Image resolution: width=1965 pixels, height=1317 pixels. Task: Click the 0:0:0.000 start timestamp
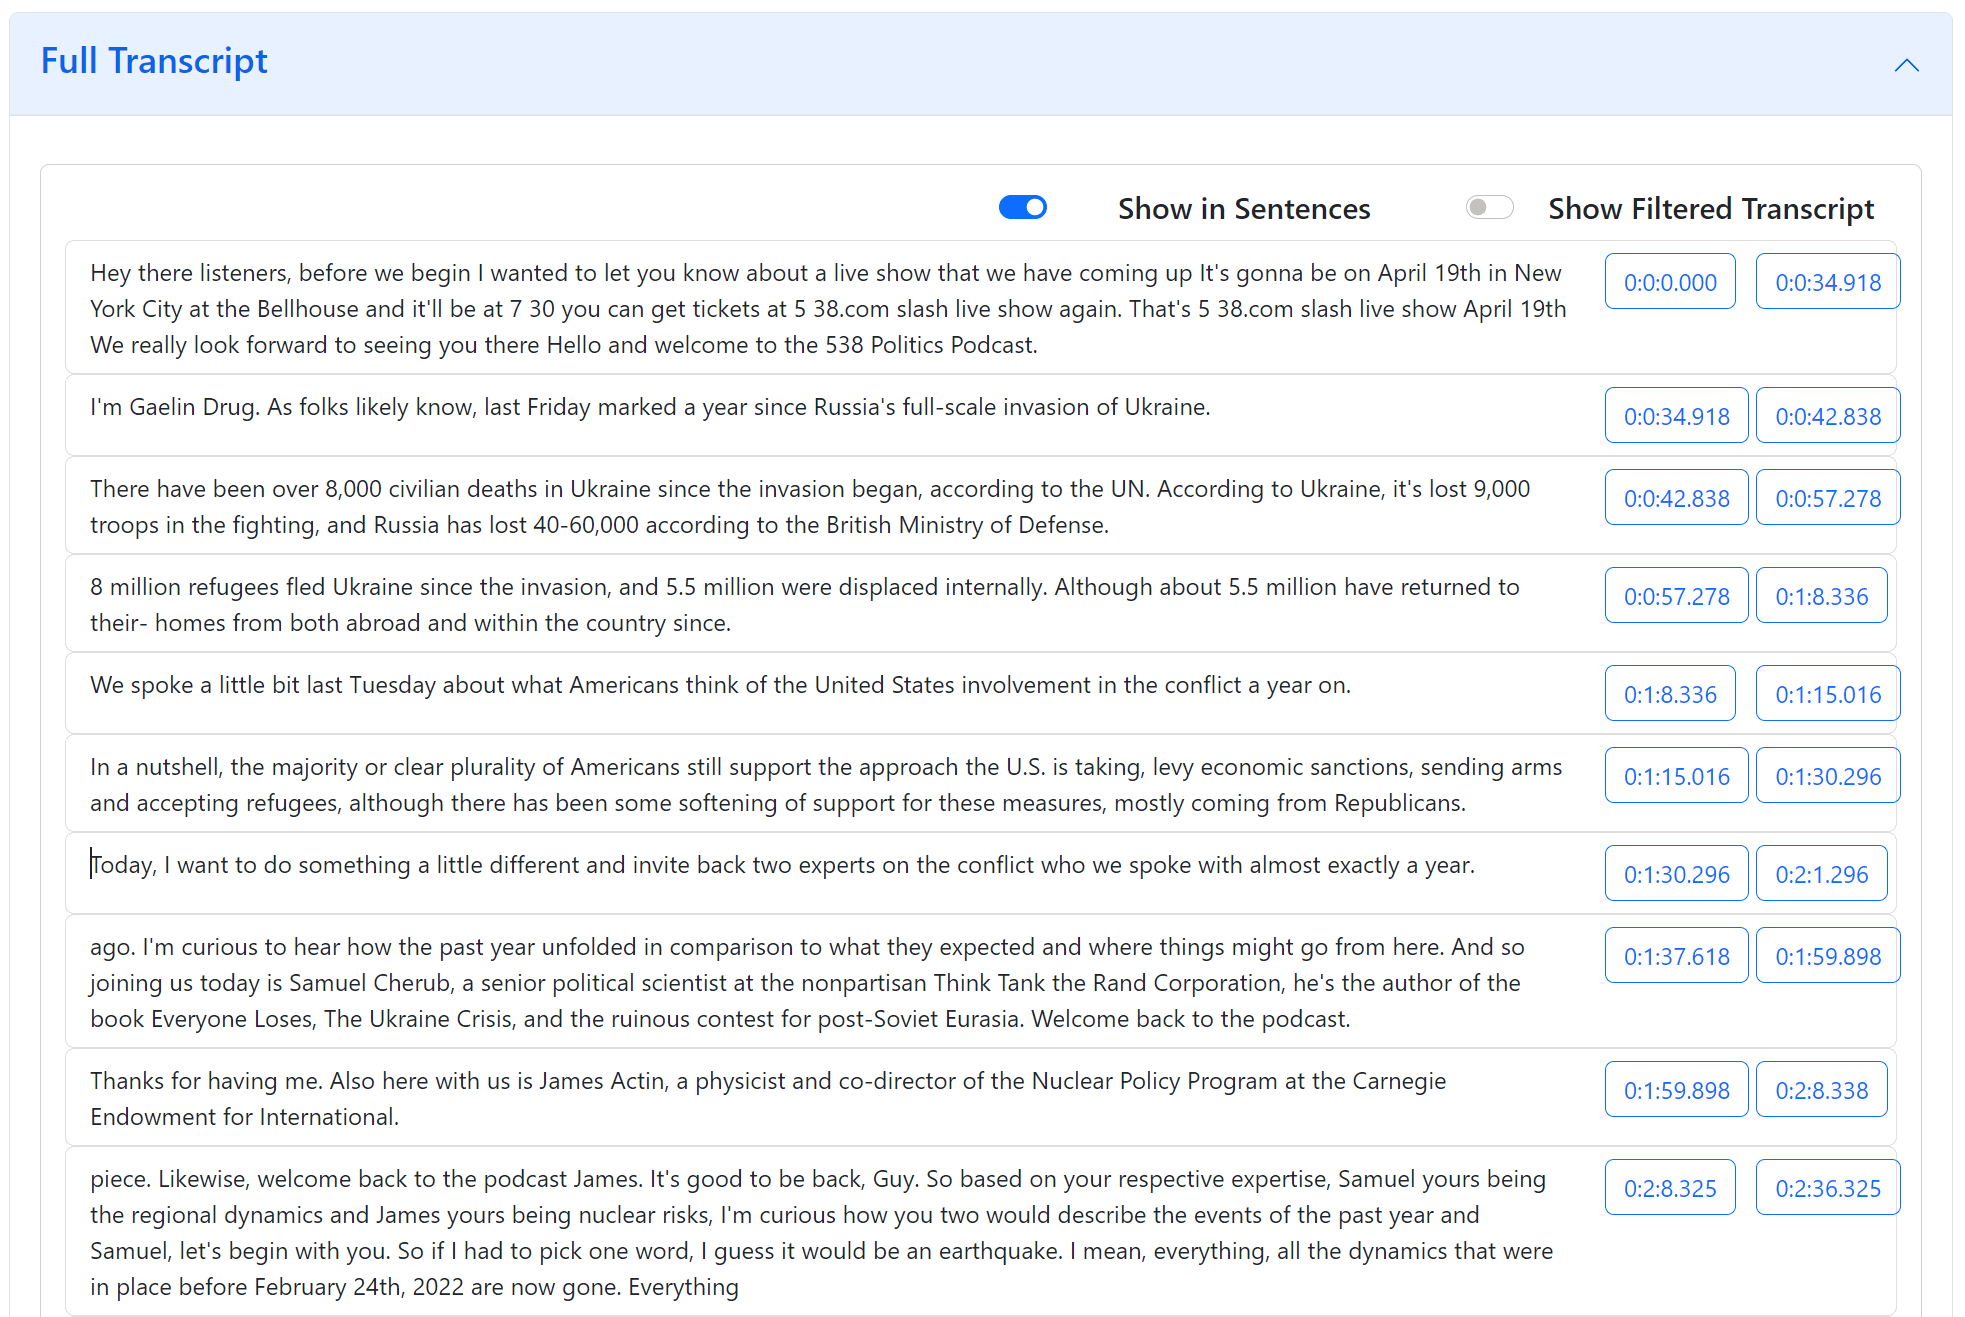pyautogui.click(x=1670, y=281)
